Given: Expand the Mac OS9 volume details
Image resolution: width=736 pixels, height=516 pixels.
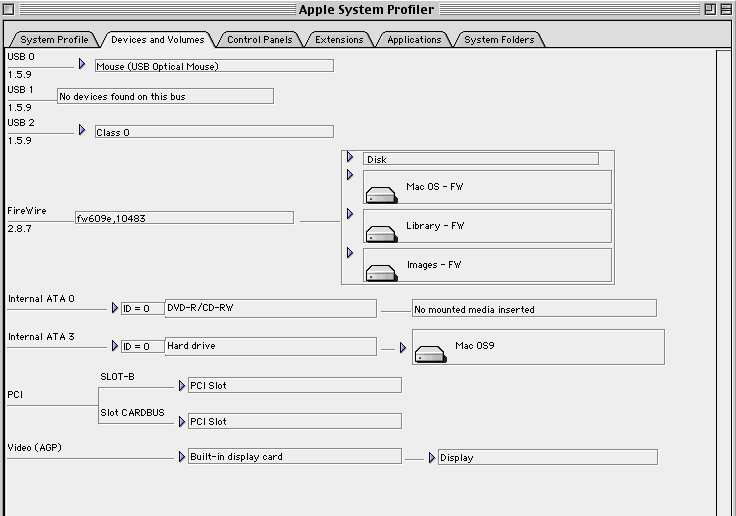Looking at the screenshot, I should click(403, 347).
